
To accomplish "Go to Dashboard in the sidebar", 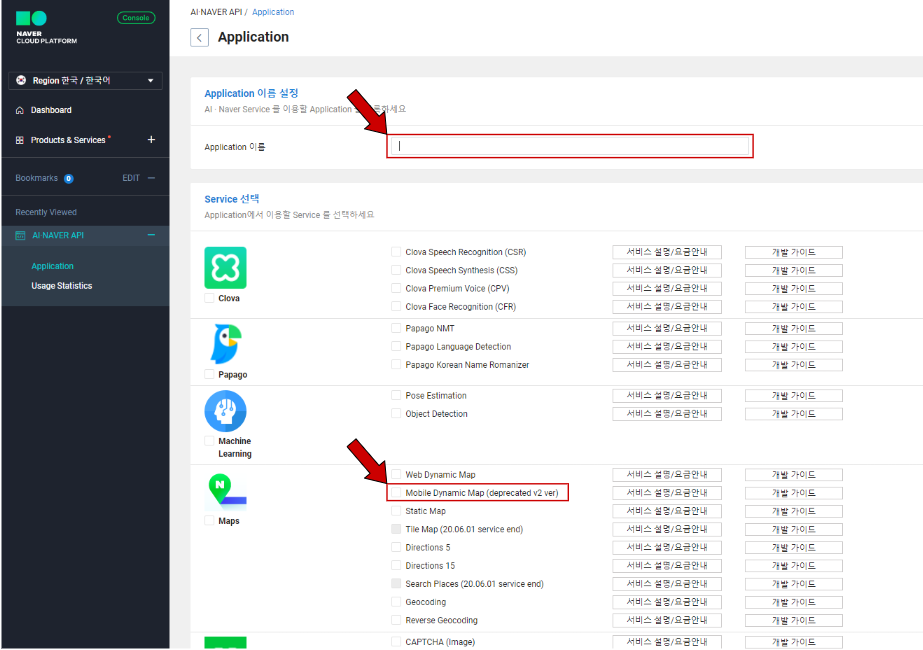I will coord(51,110).
